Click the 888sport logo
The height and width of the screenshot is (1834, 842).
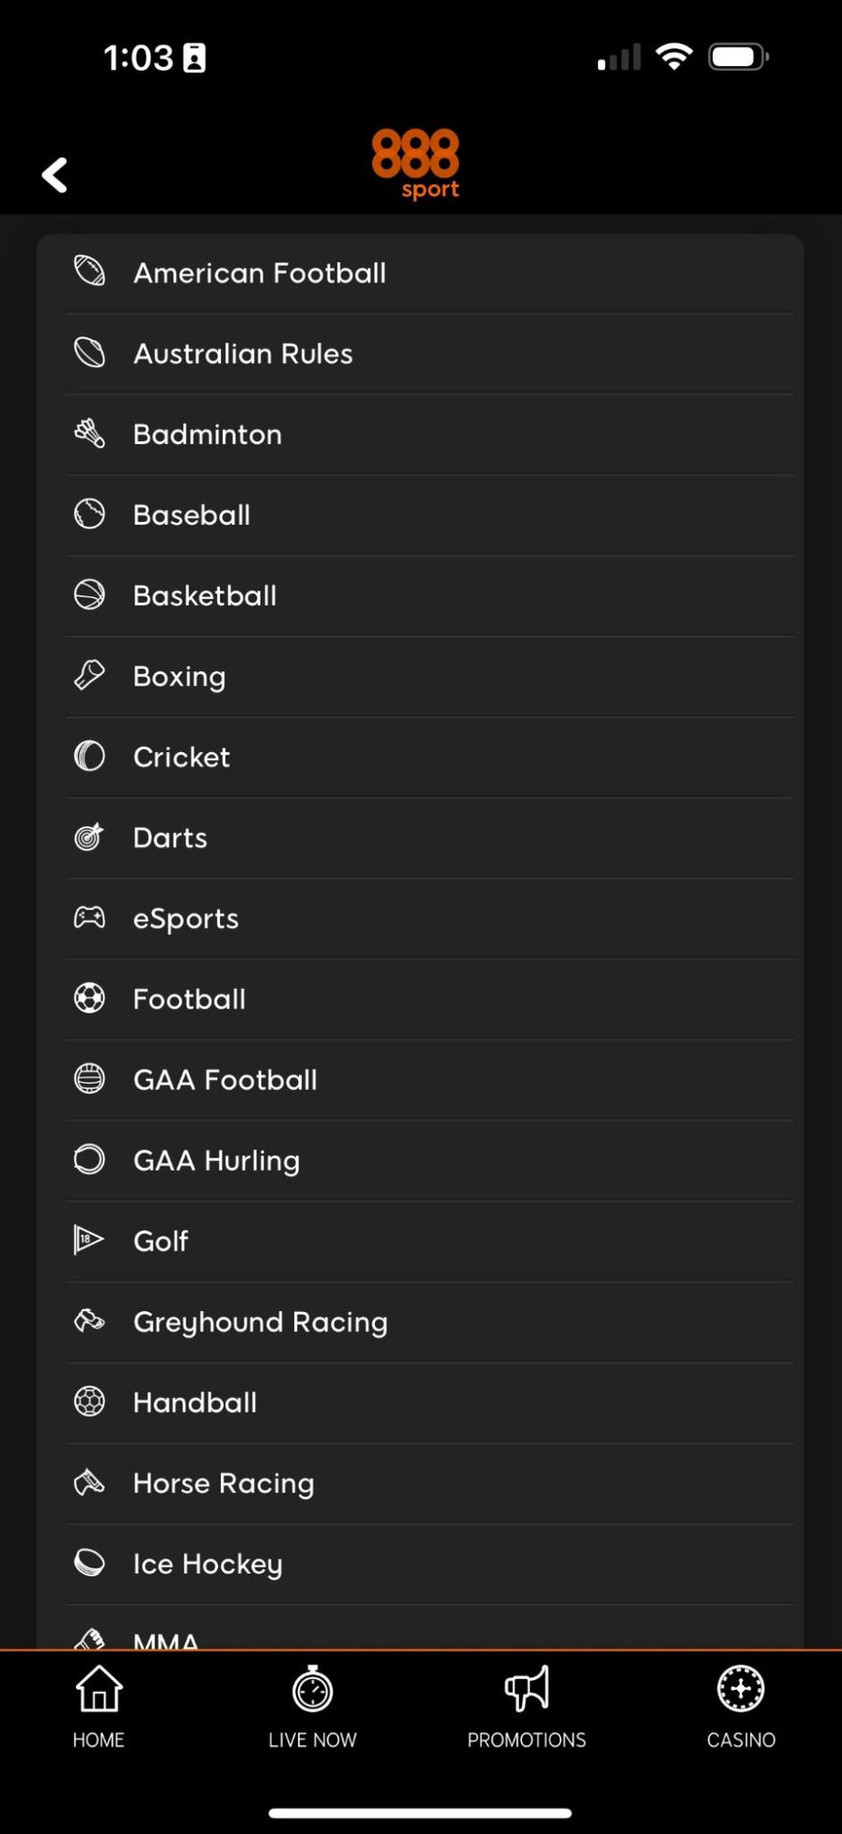(x=415, y=163)
